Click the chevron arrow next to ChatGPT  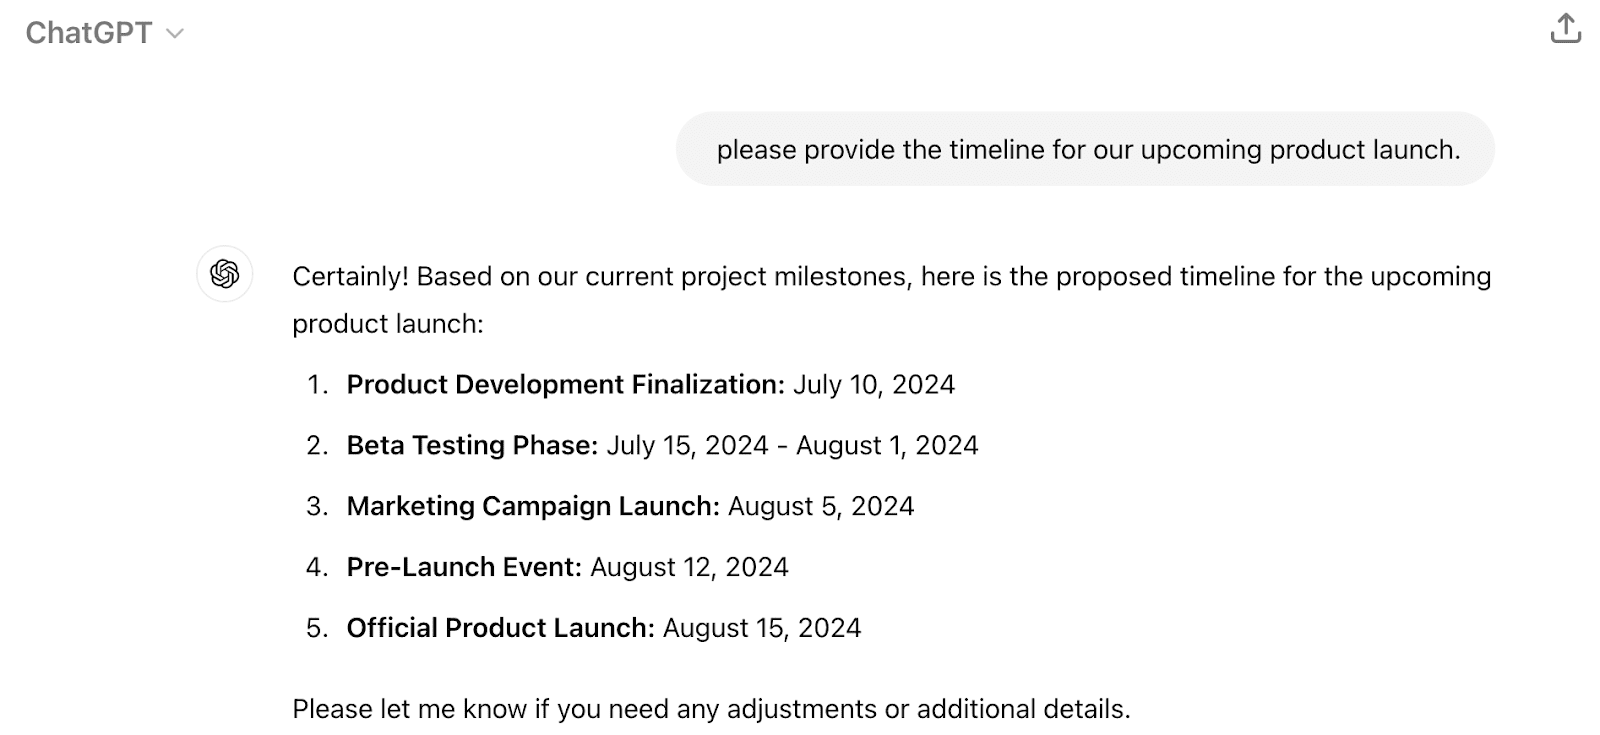(175, 34)
